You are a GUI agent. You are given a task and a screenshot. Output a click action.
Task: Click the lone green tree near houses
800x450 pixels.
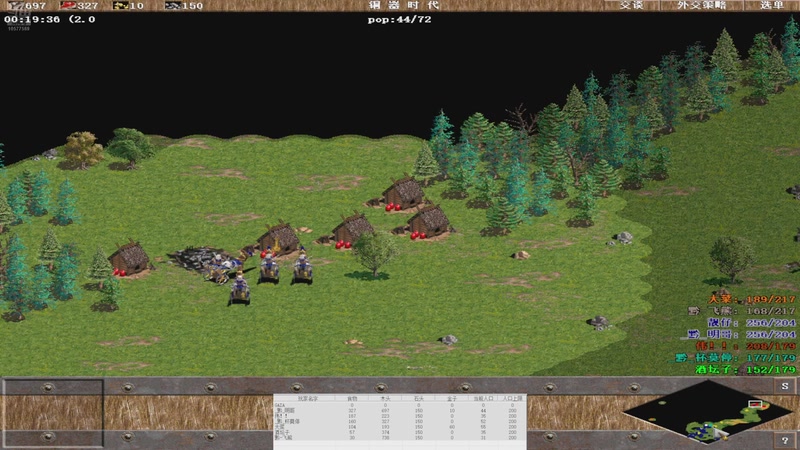pos(374,254)
